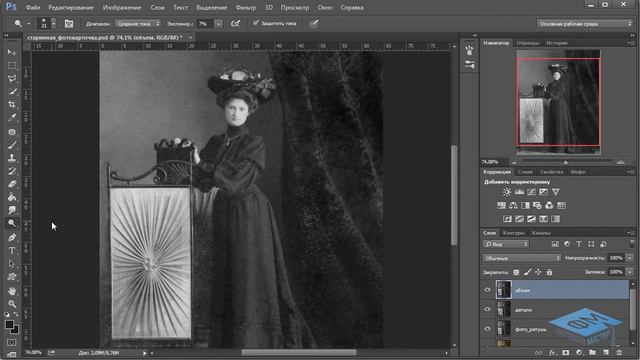Select the Healing Brush tool

pyautogui.click(x=12, y=132)
